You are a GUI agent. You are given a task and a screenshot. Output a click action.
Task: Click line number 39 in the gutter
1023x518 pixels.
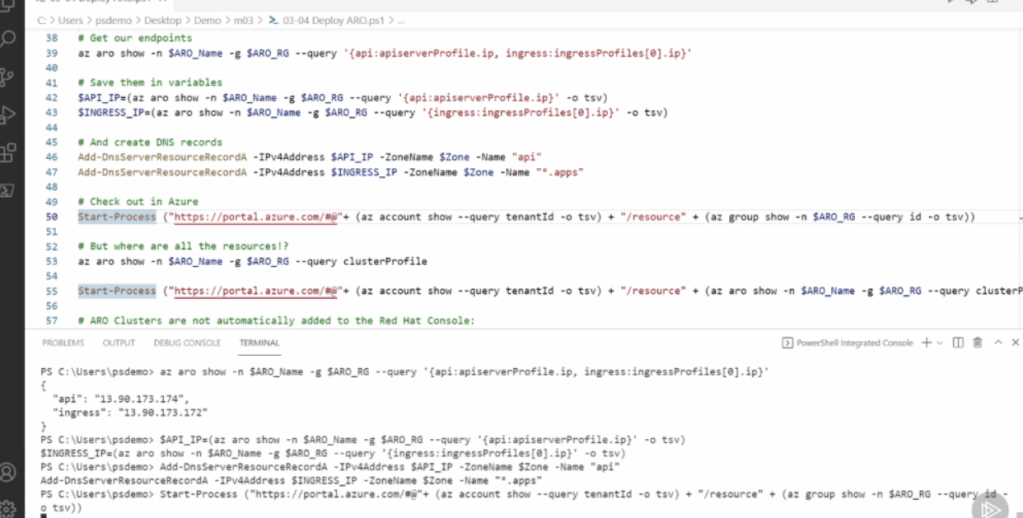coord(52,53)
